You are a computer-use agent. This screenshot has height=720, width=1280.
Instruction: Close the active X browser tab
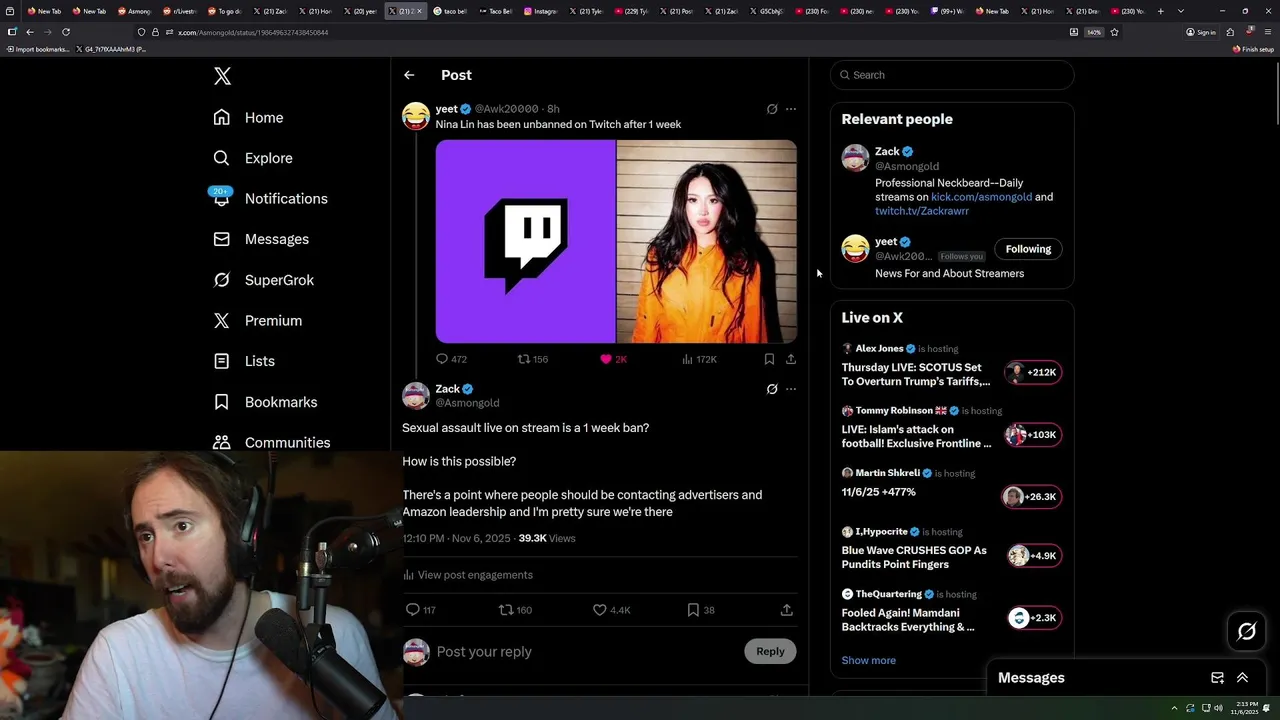tap(419, 11)
